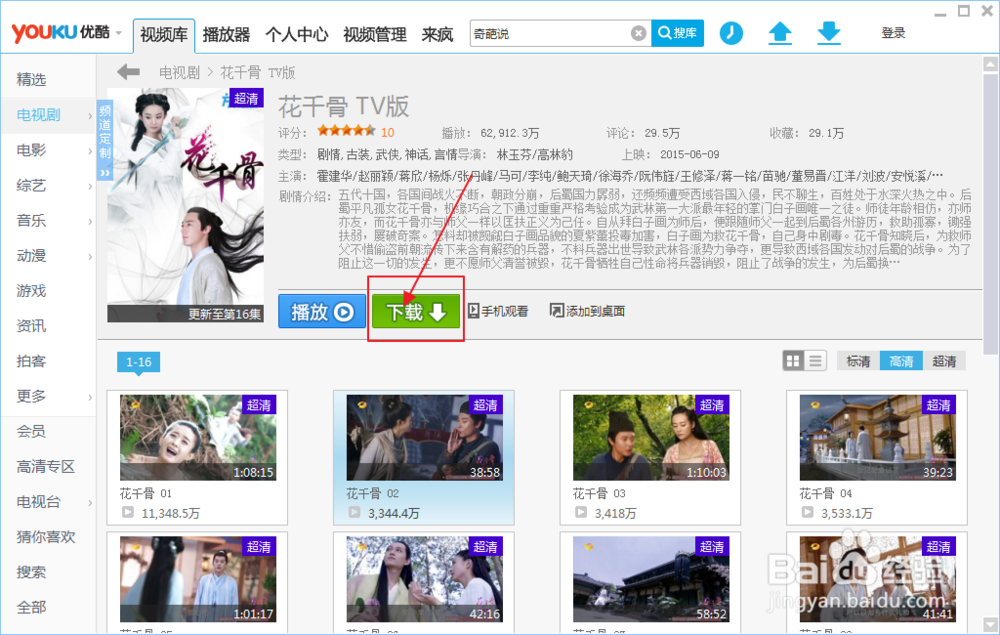Open the Youku logo dropdown arrow
This screenshot has width=1000, height=635.
pyautogui.click(x=119, y=33)
